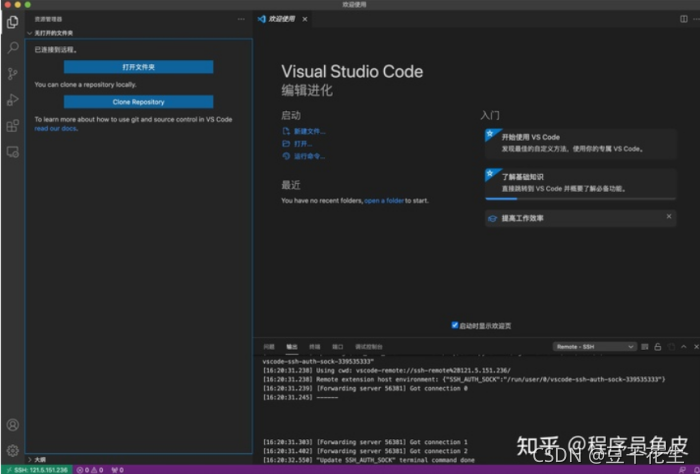Open the Run and Debug view icon
The width and height of the screenshot is (700, 474).
(13, 100)
